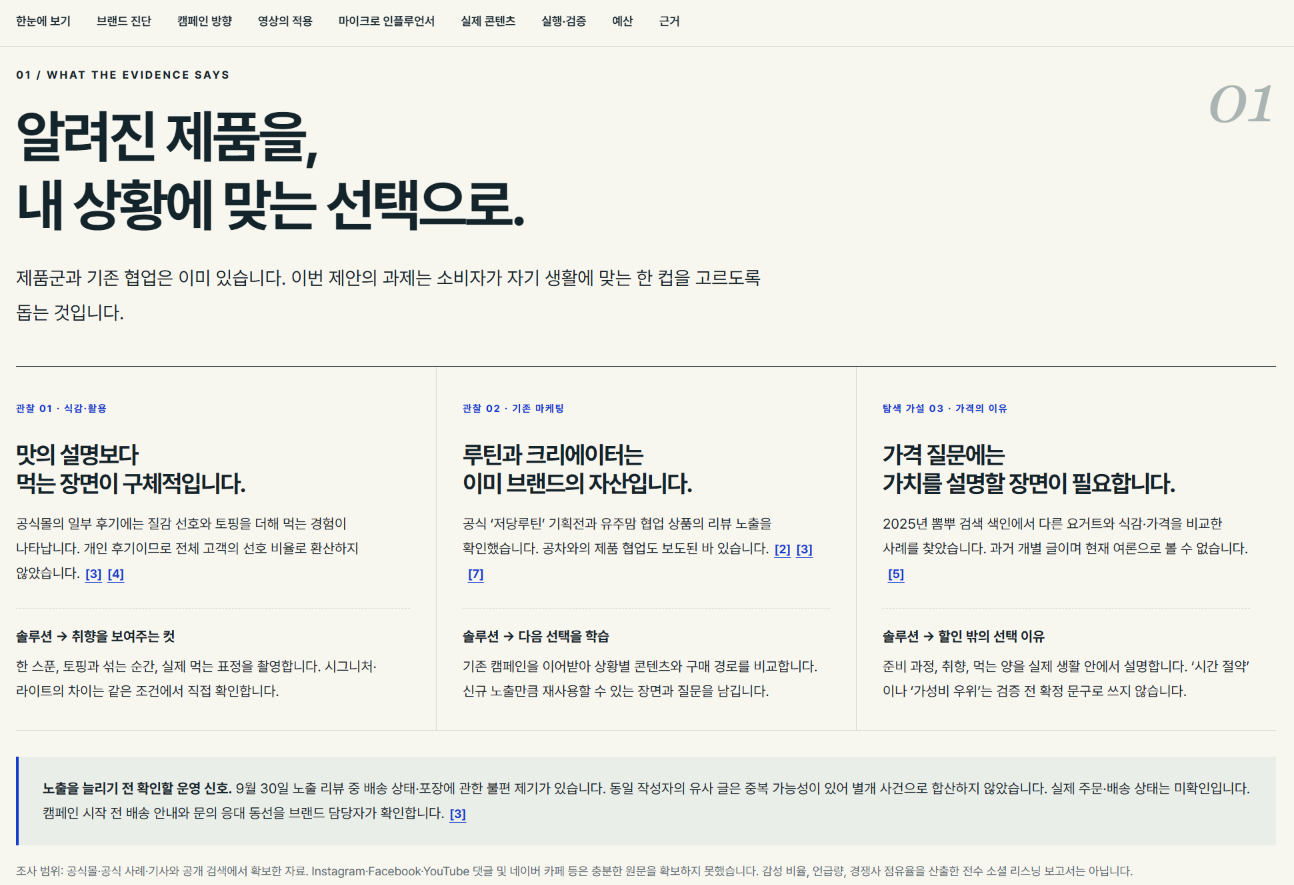Click the heading '가격 질문에는 가치를 설명할 장면이 필요합니다.'
The image size is (1294, 885).
[1028, 470]
